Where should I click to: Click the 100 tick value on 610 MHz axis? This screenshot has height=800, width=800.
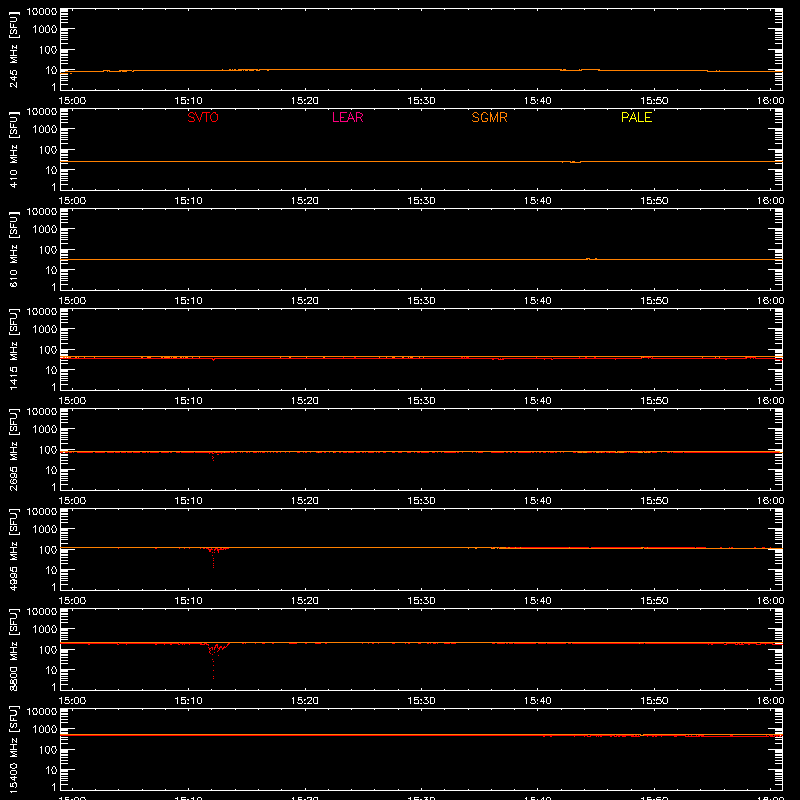[x=48, y=250]
